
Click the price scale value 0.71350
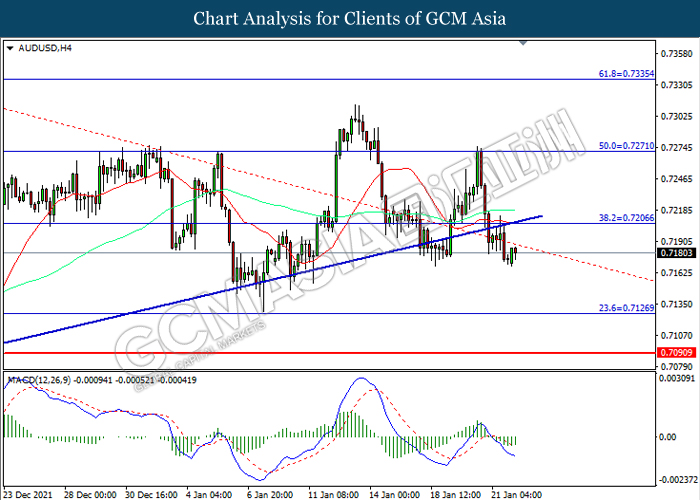coord(676,304)
